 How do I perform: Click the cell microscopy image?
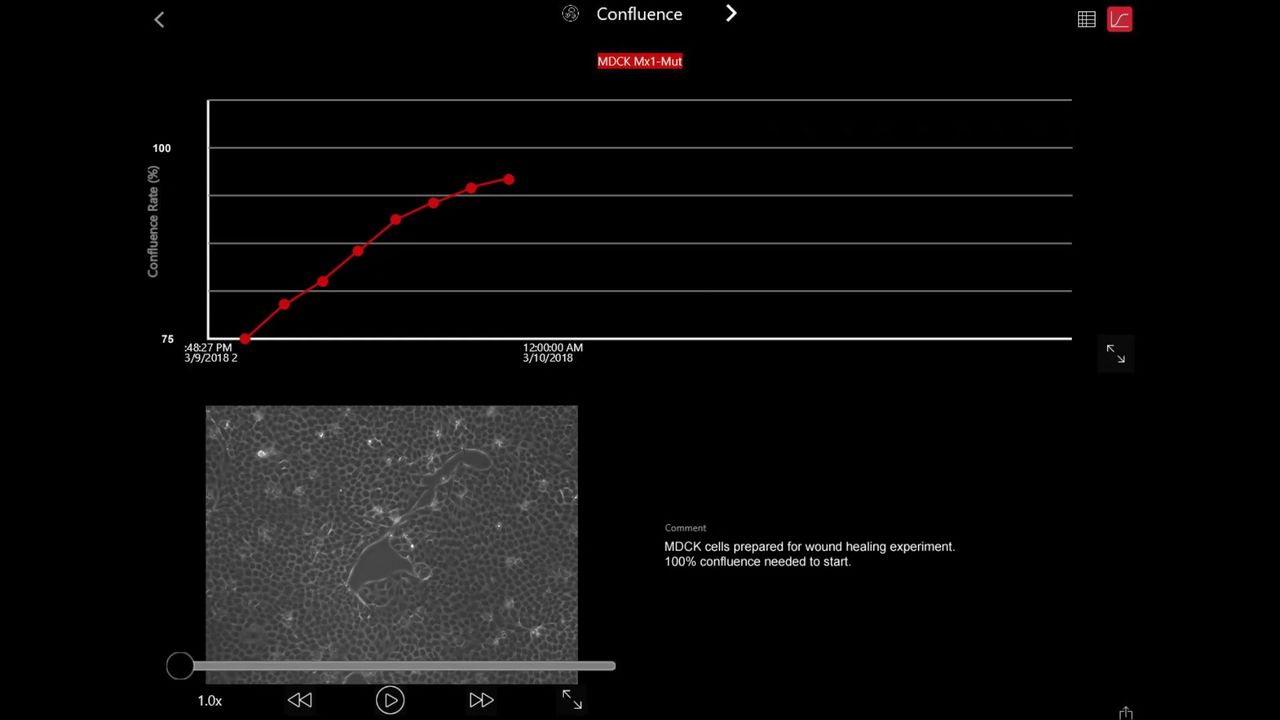[x=391, y=530]
